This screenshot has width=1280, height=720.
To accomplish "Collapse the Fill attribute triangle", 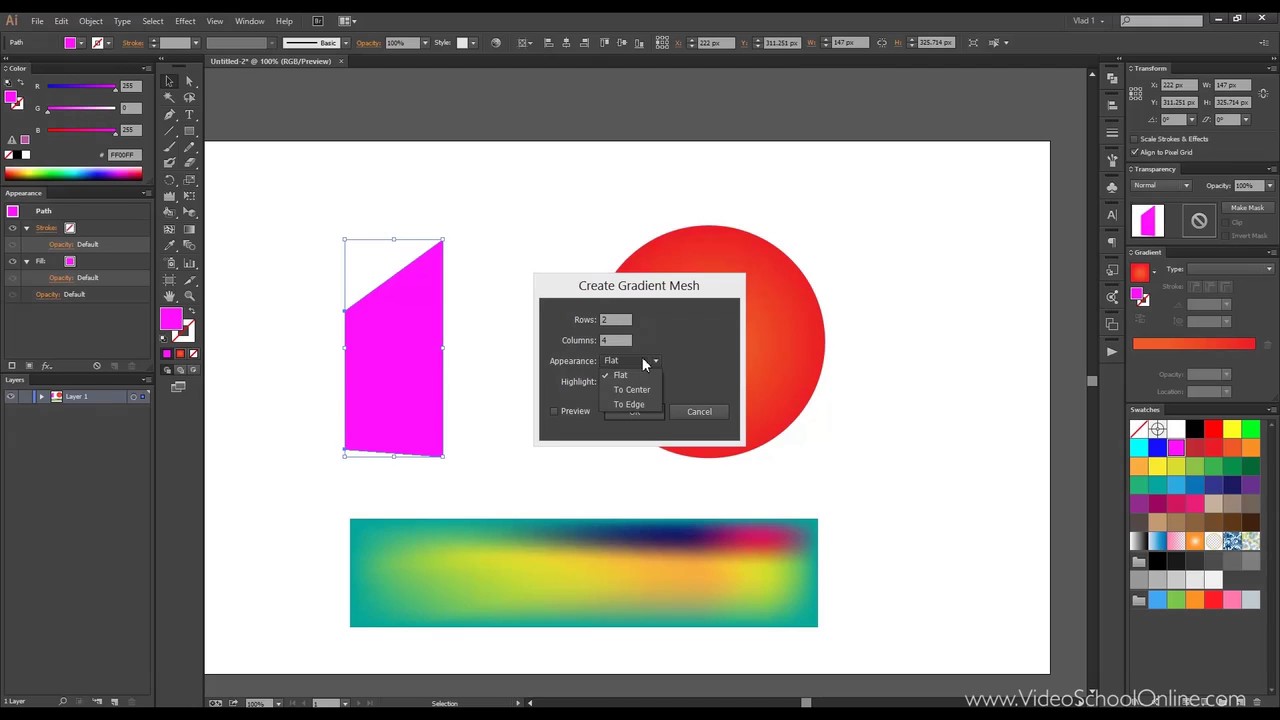I will (27, 261).
